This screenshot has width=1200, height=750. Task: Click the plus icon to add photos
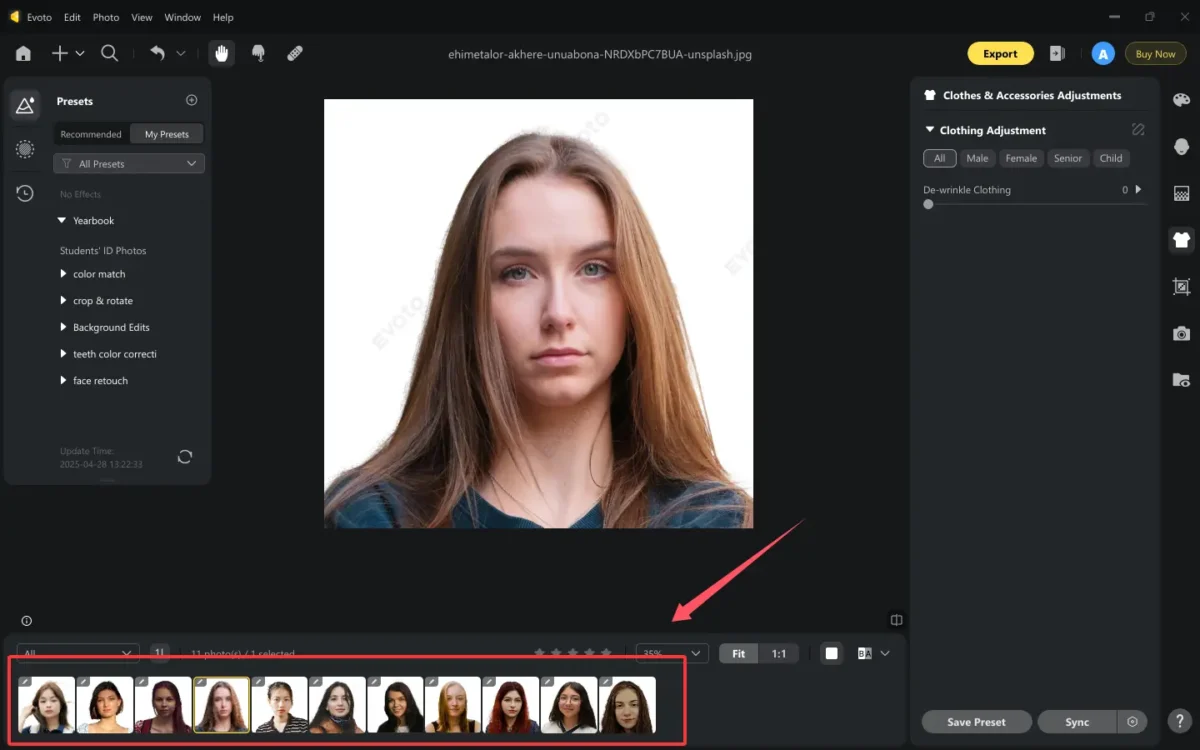[x=60, y=54]
